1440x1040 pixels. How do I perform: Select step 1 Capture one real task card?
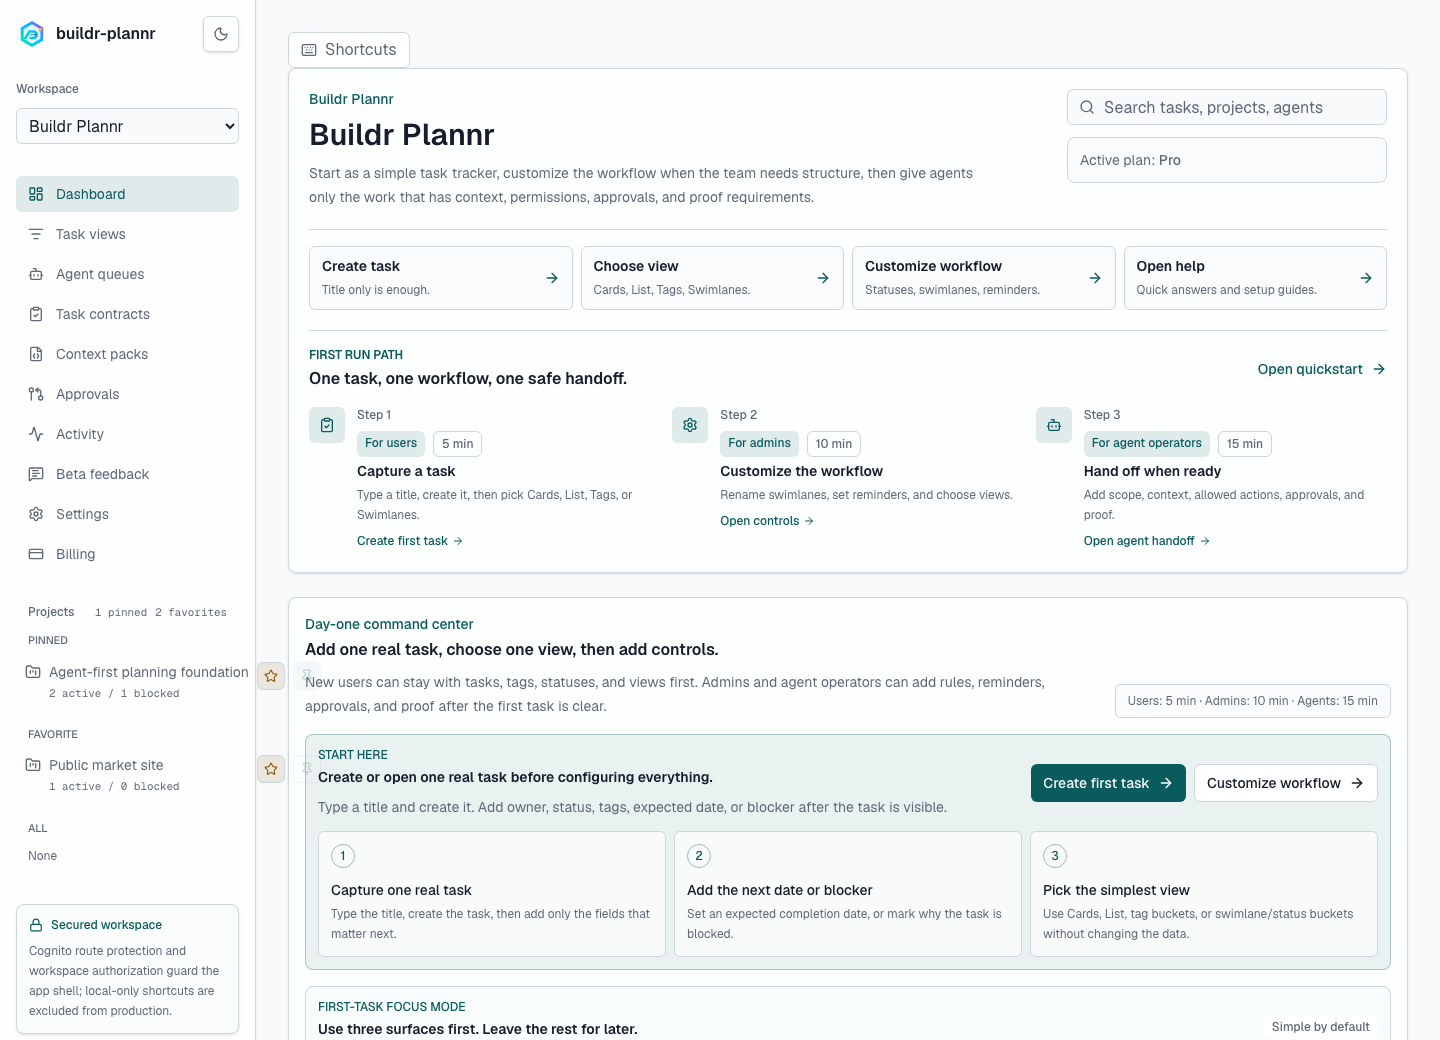492,894
